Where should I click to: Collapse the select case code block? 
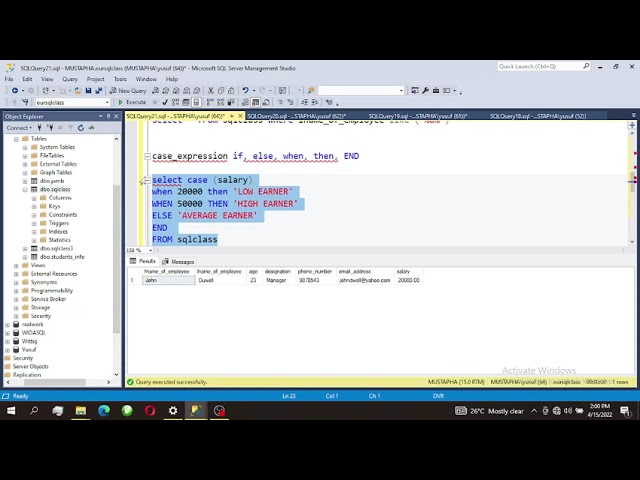[147, 180]
